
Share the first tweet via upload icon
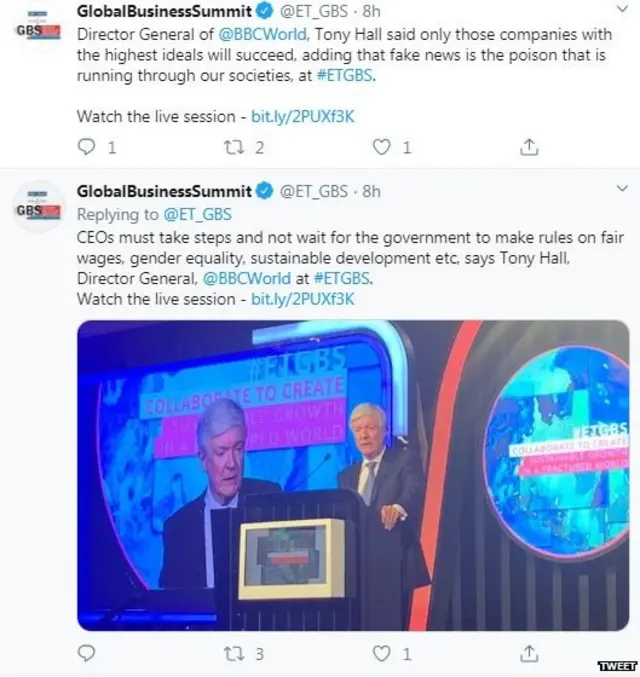529,147
